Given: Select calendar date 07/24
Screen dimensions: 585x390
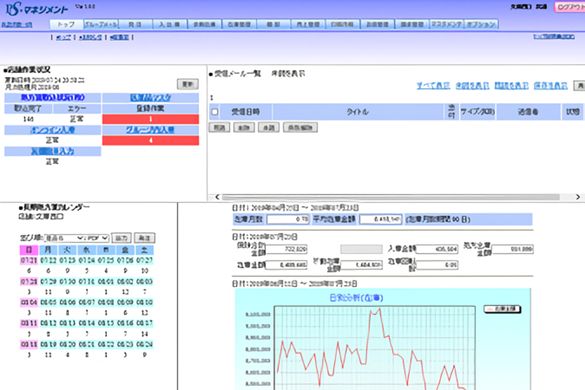Looking at the screenshot, I should coord(87,260).
